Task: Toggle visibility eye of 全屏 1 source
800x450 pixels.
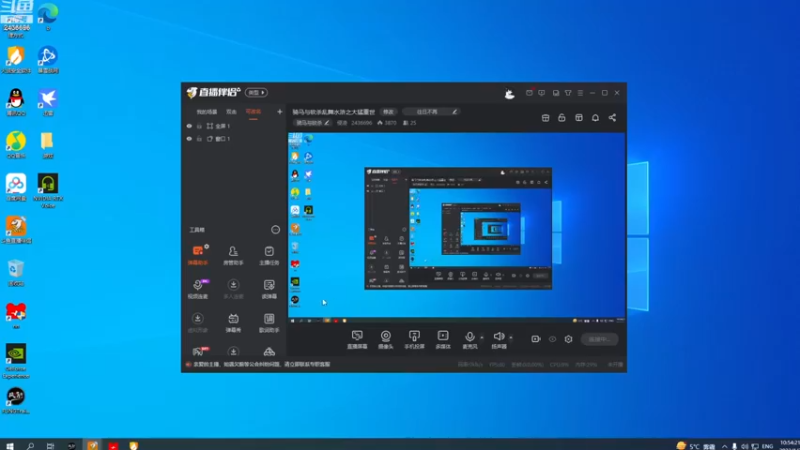Action: pos(189,126)
